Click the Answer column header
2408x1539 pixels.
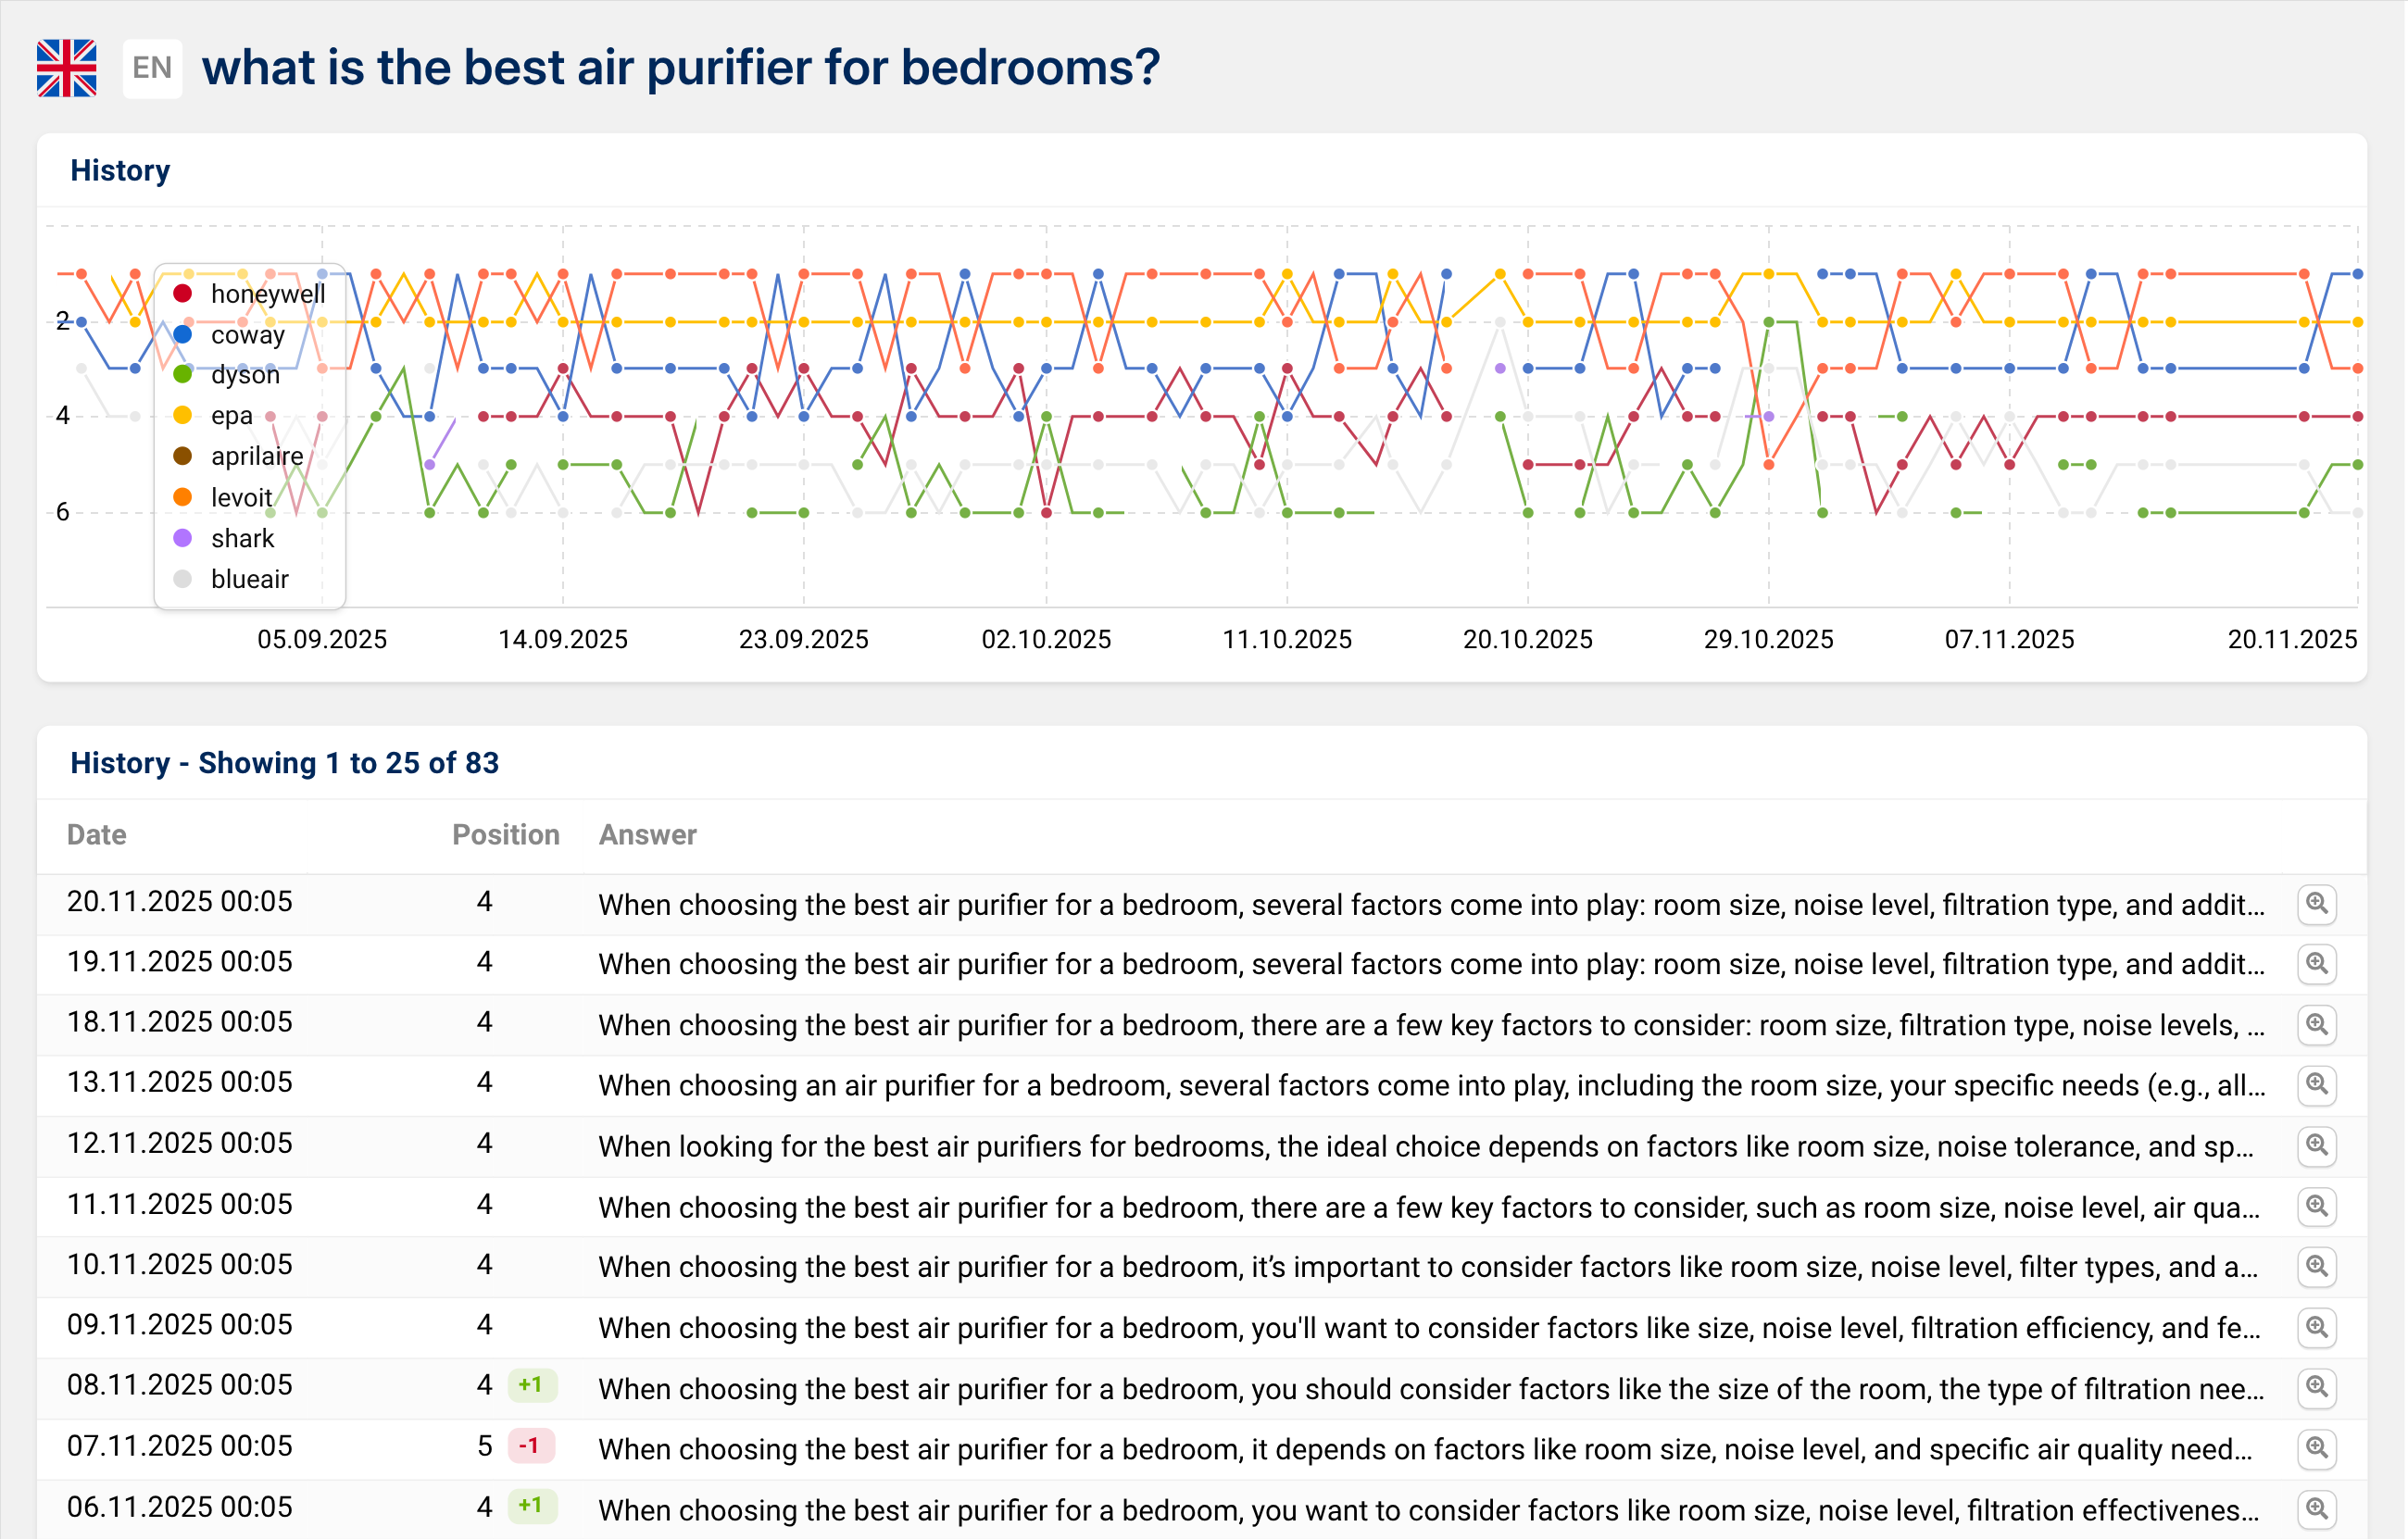(647, 835)
